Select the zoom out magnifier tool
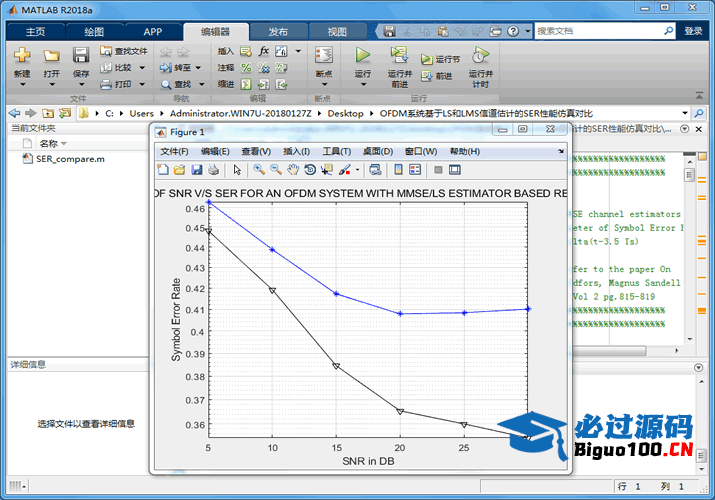 point(276,170)
